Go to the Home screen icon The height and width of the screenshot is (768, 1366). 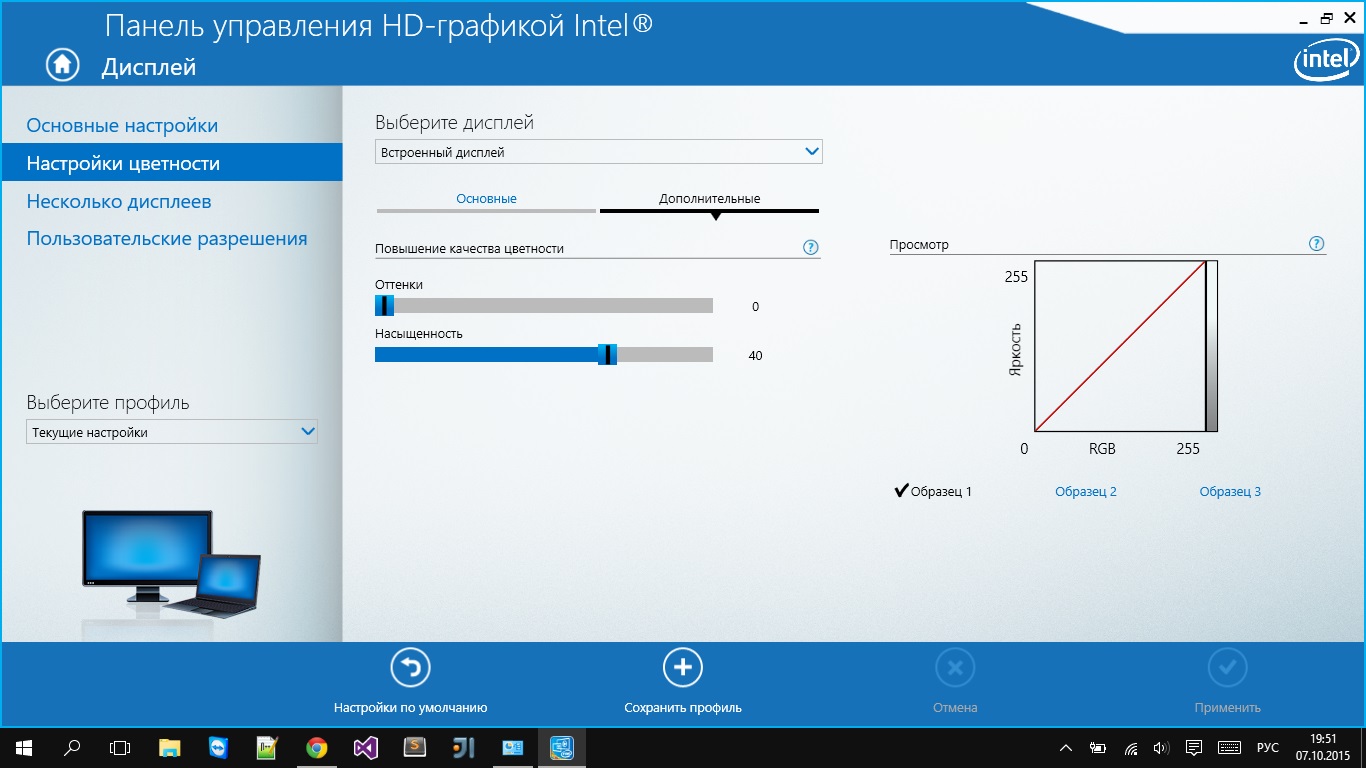click(x=62, y=65)
